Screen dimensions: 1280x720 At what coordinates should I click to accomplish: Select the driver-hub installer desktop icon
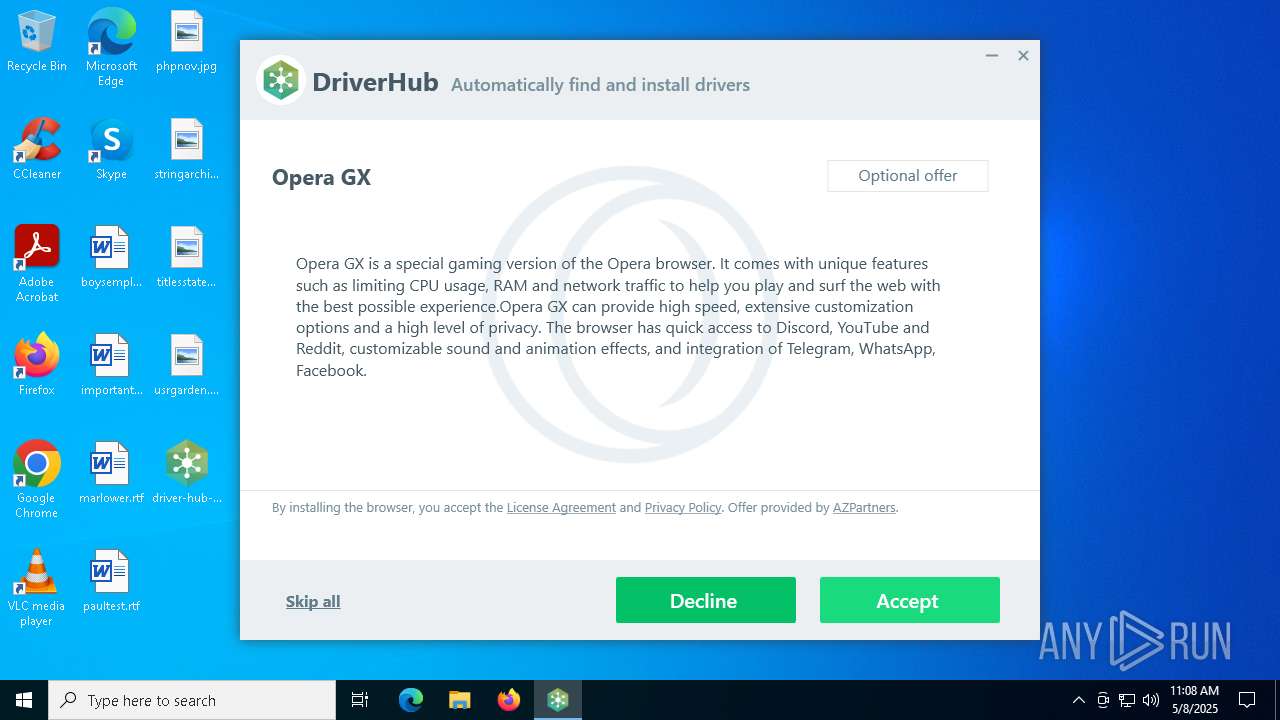click(187, 473)
